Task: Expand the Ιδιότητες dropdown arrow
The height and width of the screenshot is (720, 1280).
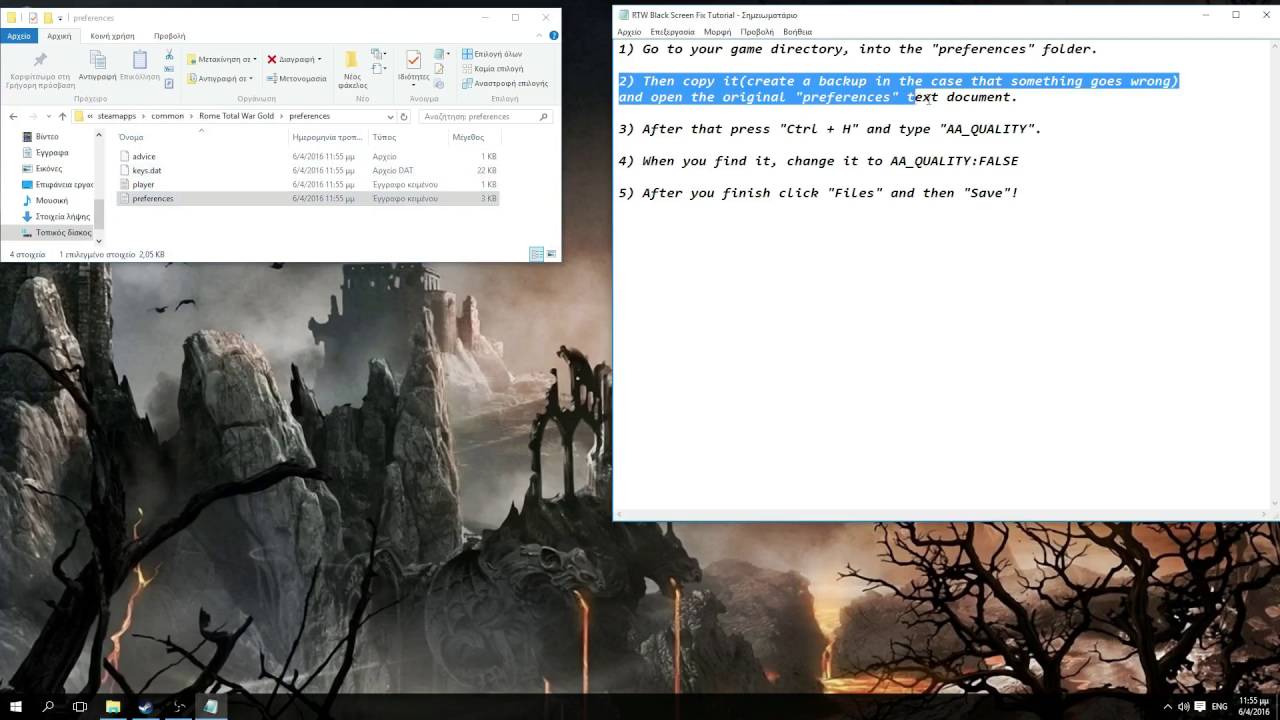Action: [413, 84]
